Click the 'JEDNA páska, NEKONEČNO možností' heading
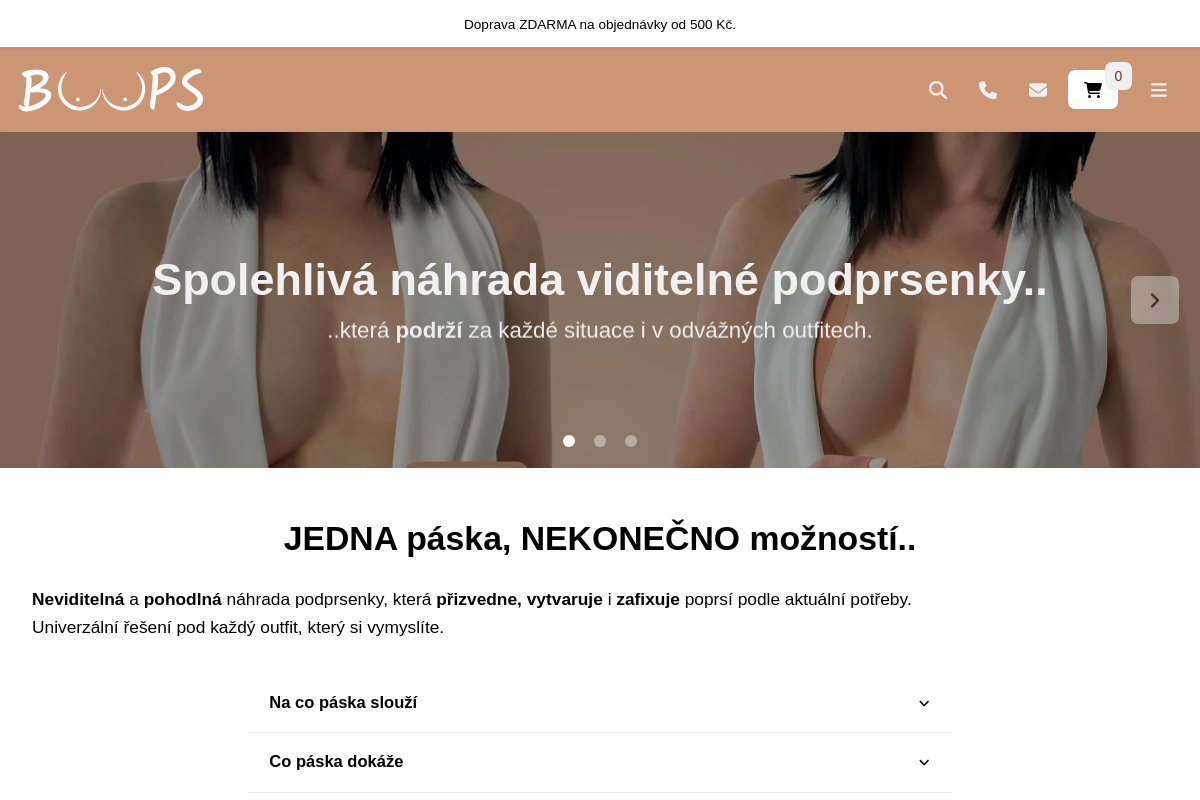Image resolution: width=1200 pixels, height=800 pixels. [600, 538]
